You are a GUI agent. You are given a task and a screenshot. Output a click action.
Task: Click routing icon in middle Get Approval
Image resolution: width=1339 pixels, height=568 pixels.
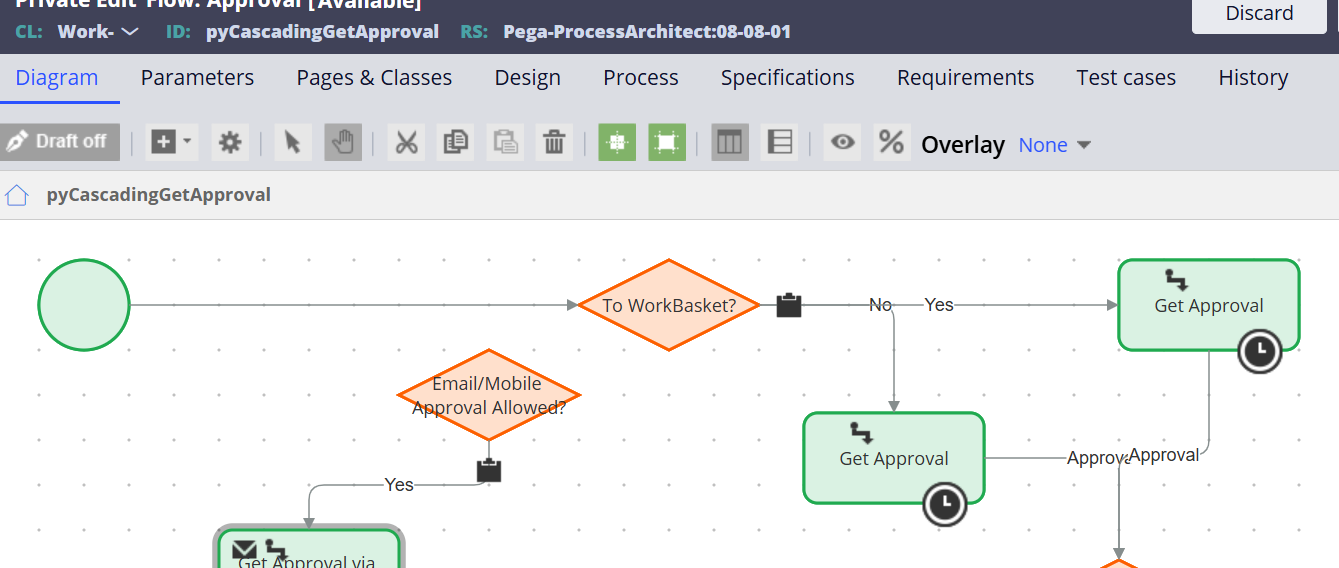tap(861, 432)
